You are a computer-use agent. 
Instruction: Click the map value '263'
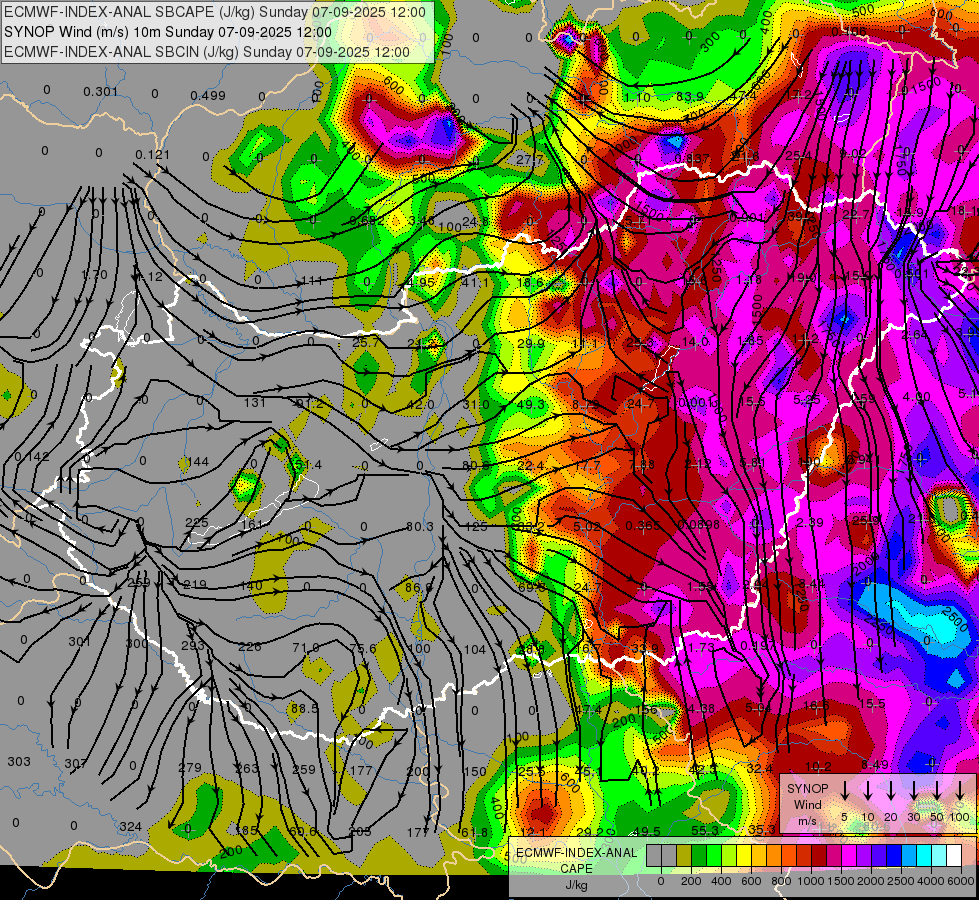pos(247,768)
